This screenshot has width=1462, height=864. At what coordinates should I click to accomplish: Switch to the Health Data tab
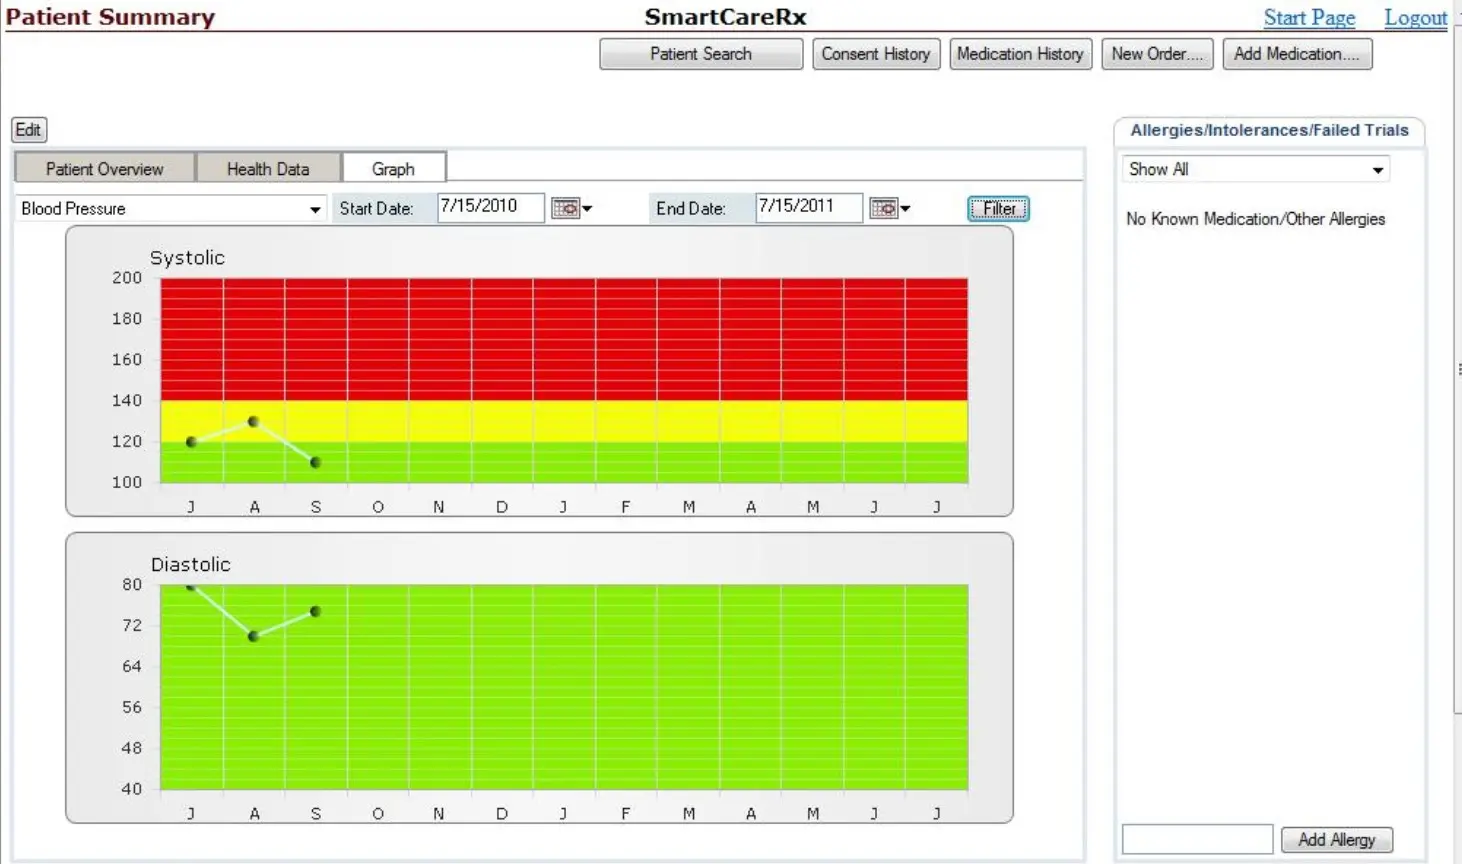pos(268,167)
